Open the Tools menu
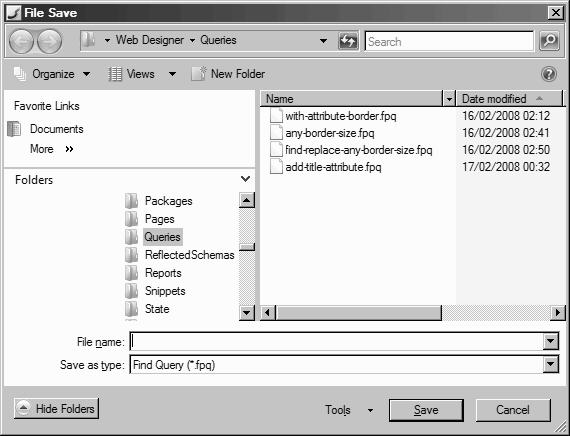This screenshot has width=570, height=436. 349,410
